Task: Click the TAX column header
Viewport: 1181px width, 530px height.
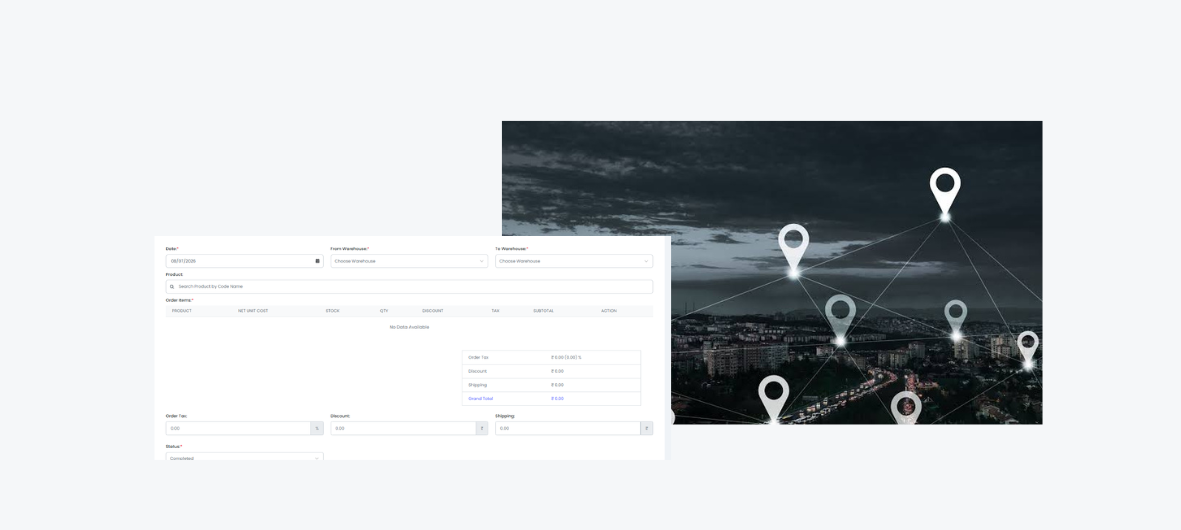Action: coord(496,311)
